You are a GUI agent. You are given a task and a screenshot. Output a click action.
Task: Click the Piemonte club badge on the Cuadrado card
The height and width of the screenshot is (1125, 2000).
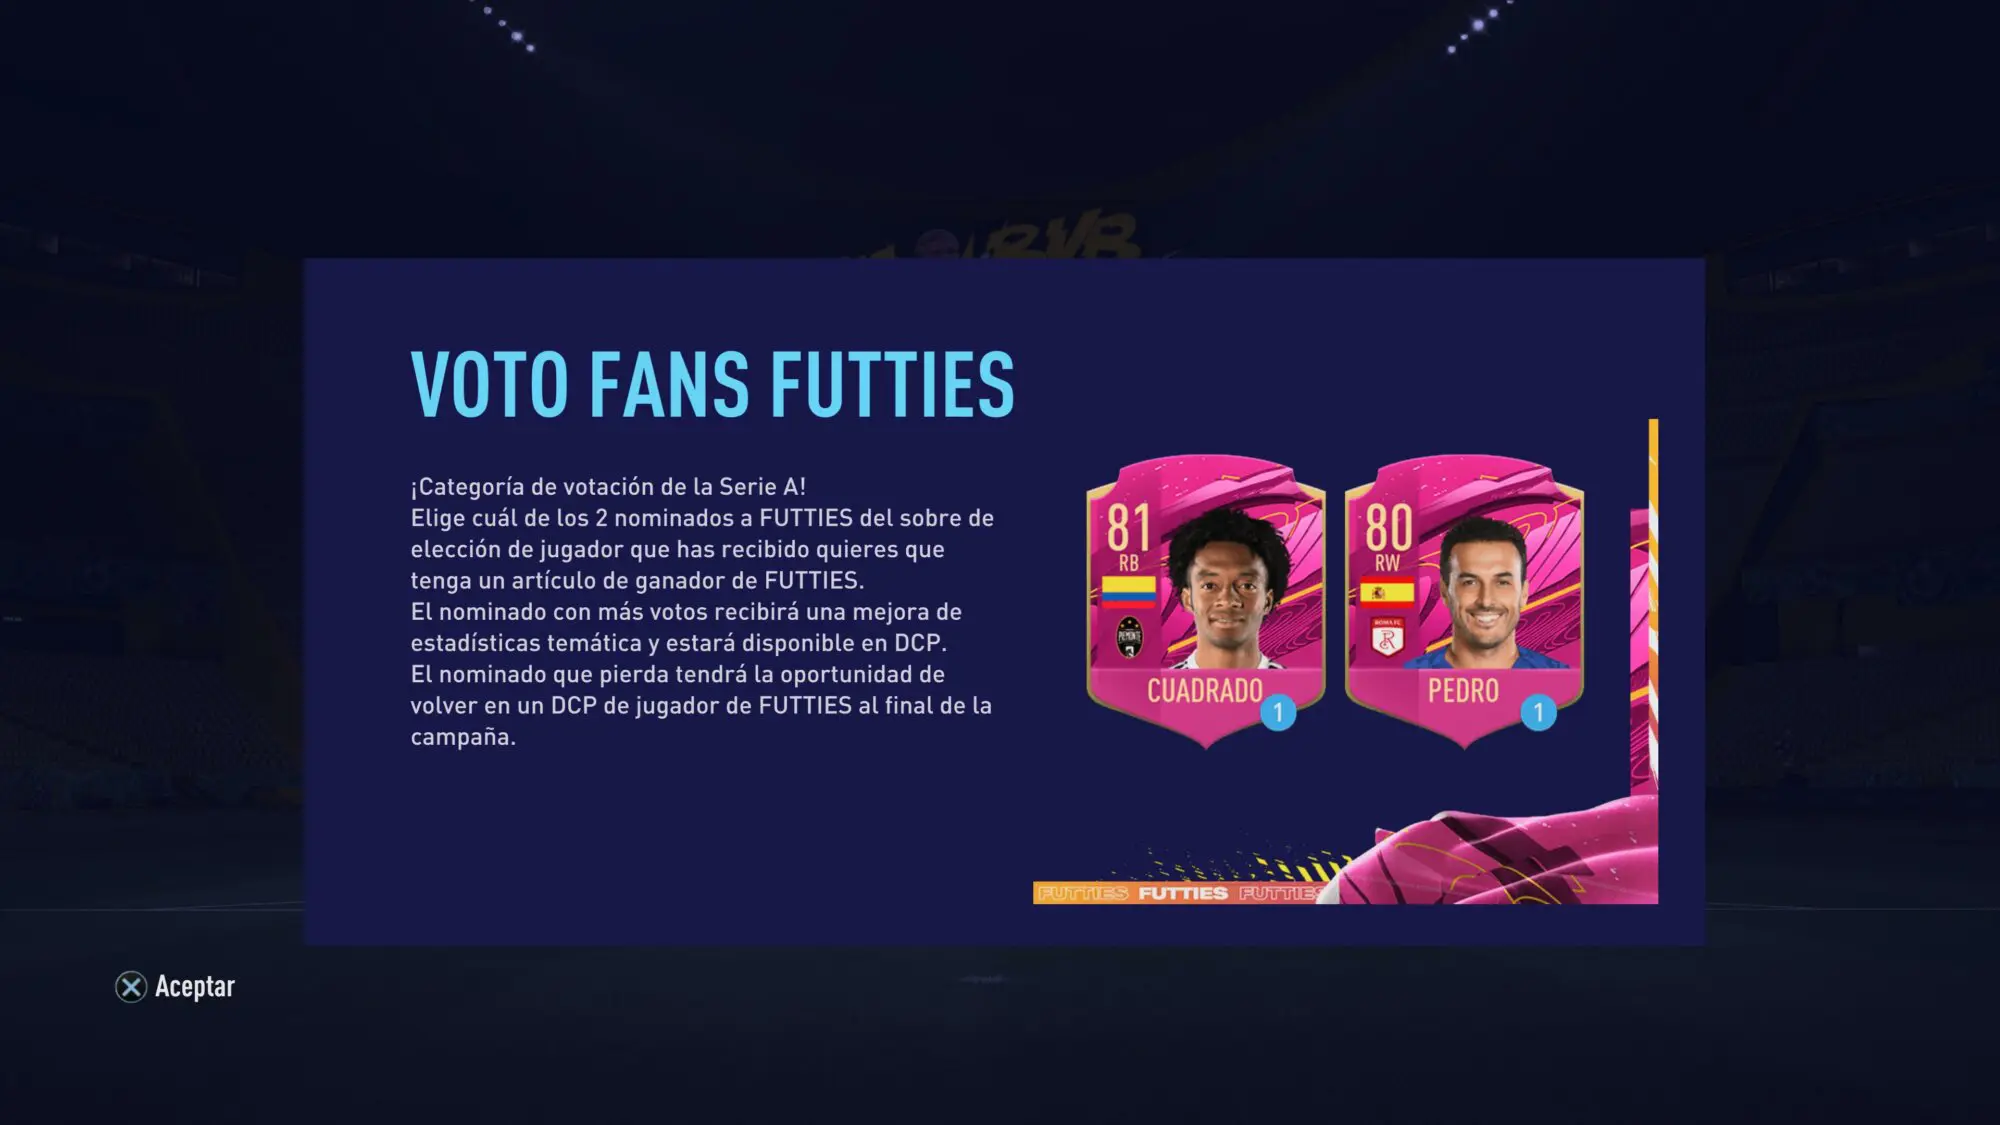[x=1129, y=637]
